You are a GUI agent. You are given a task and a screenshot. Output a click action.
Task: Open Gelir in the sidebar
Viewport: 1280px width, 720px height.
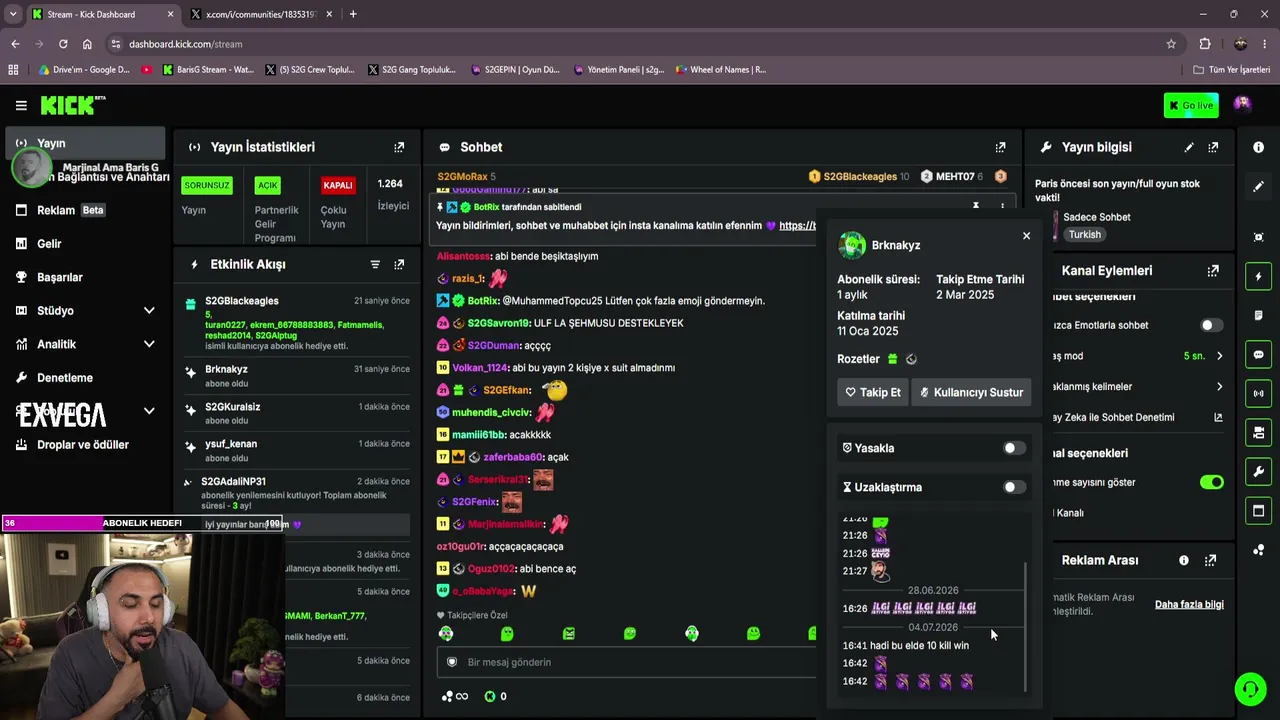coord(84,244)
